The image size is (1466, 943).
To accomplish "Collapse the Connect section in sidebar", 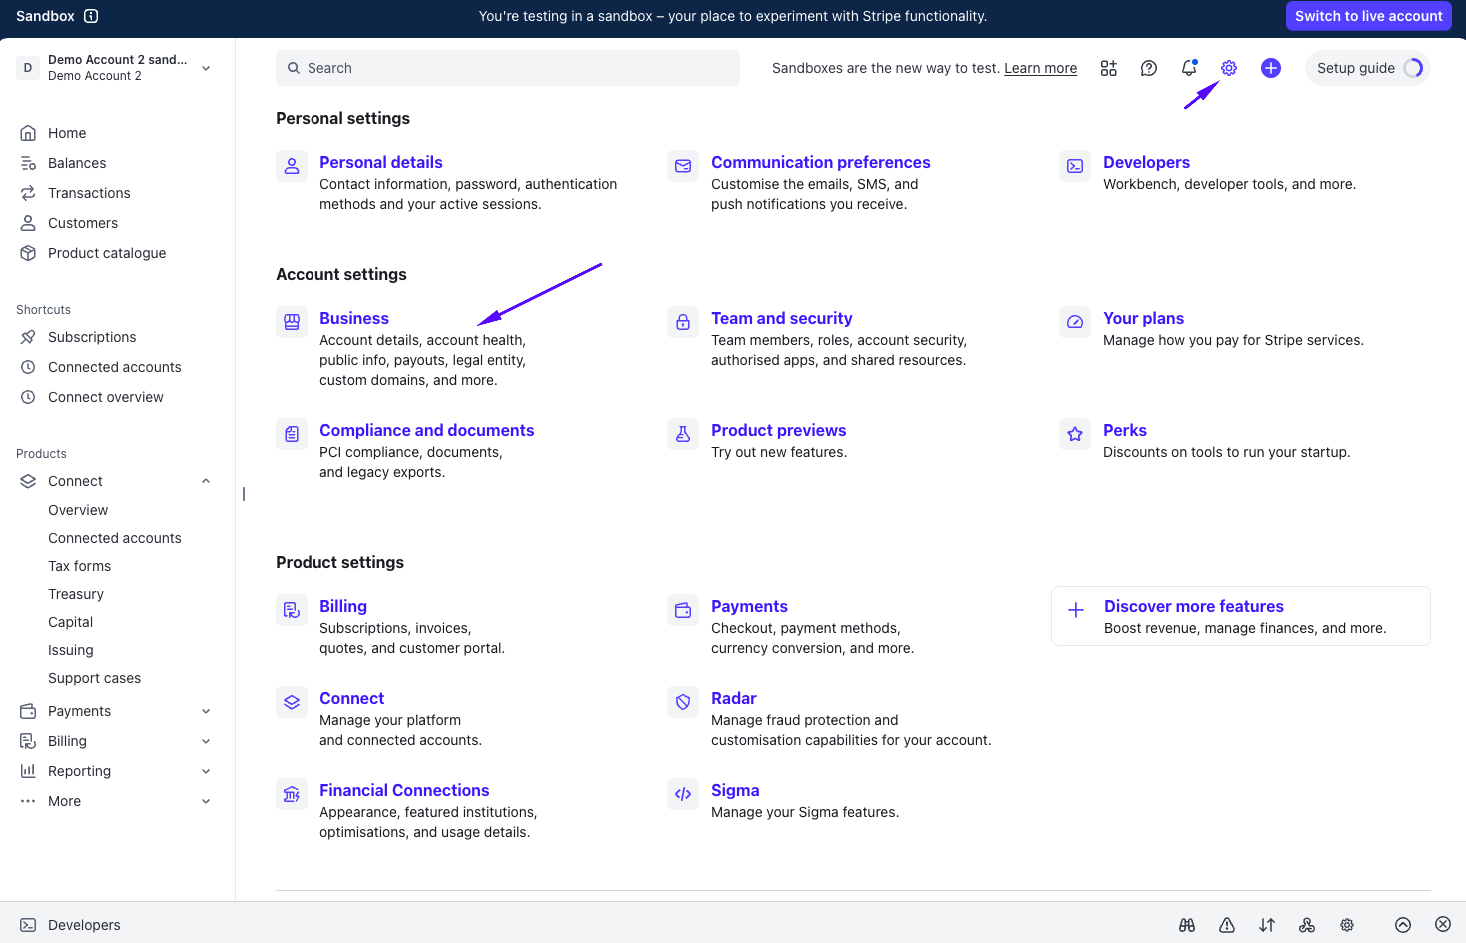I will point(206,481).
